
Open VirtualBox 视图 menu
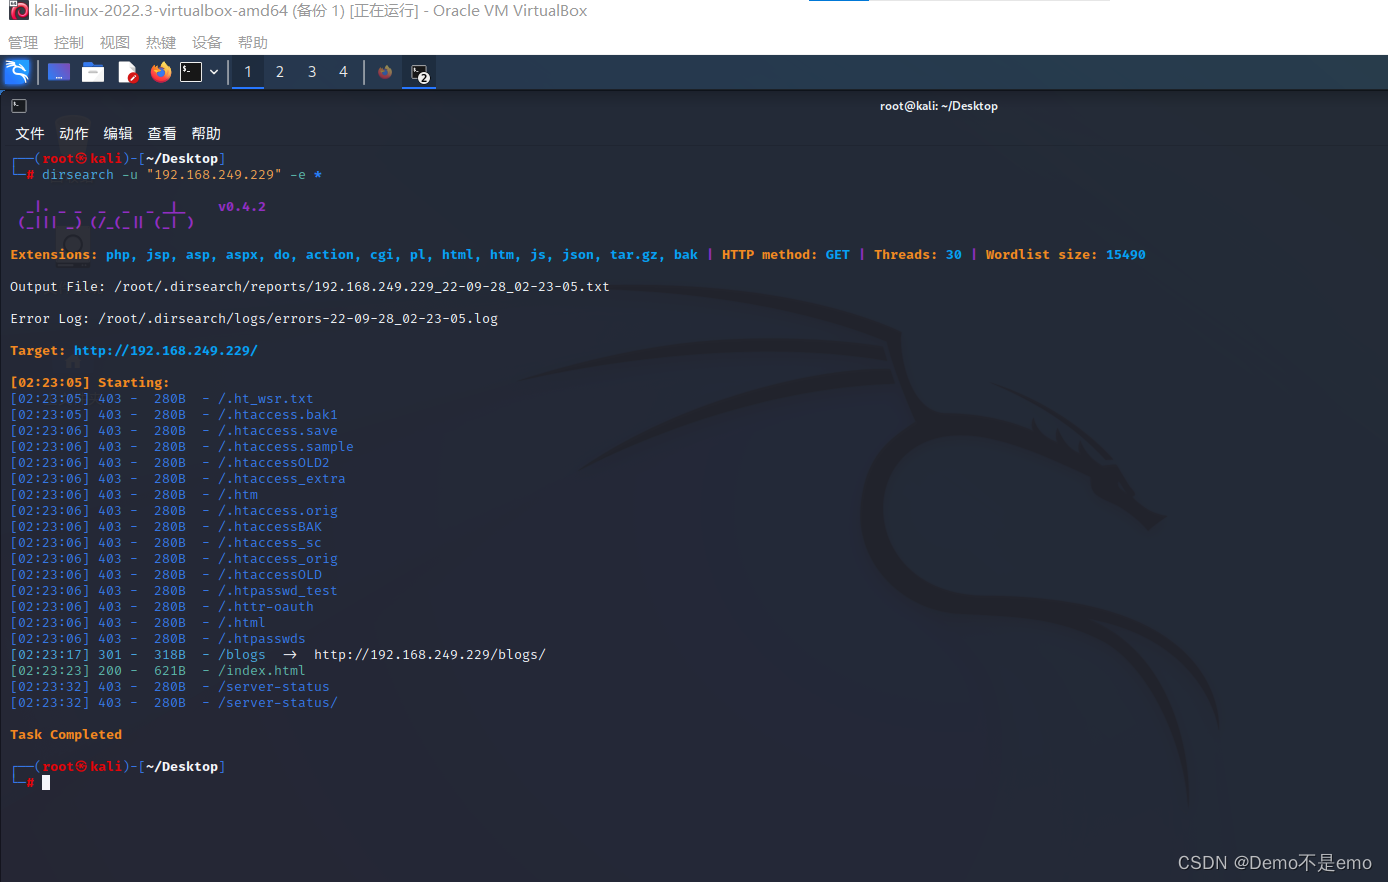(115, 42)
